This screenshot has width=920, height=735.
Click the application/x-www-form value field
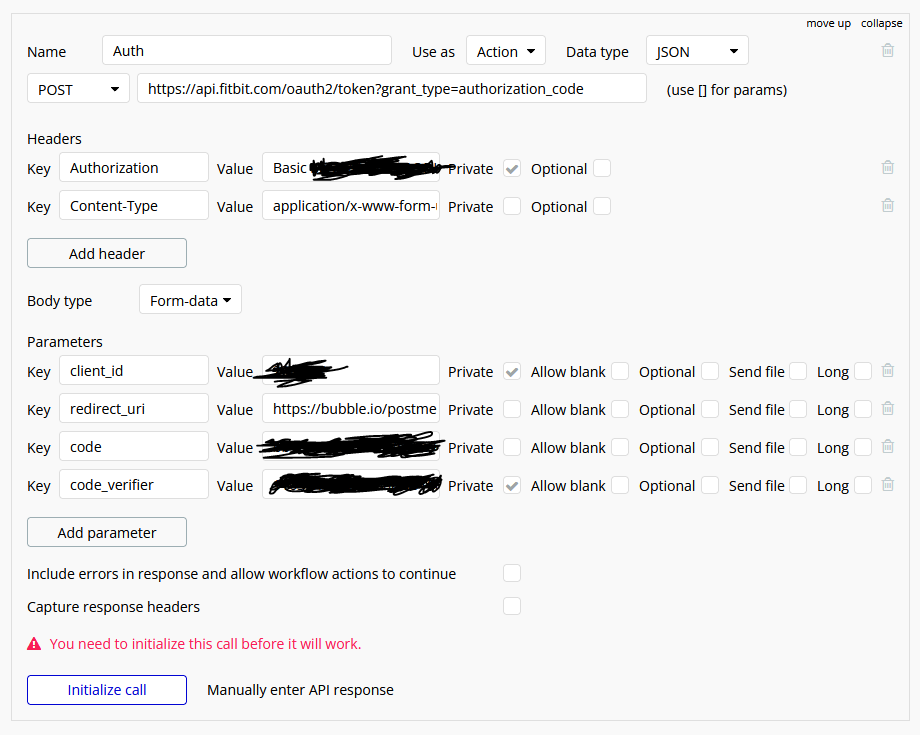[x=351, y=205]
